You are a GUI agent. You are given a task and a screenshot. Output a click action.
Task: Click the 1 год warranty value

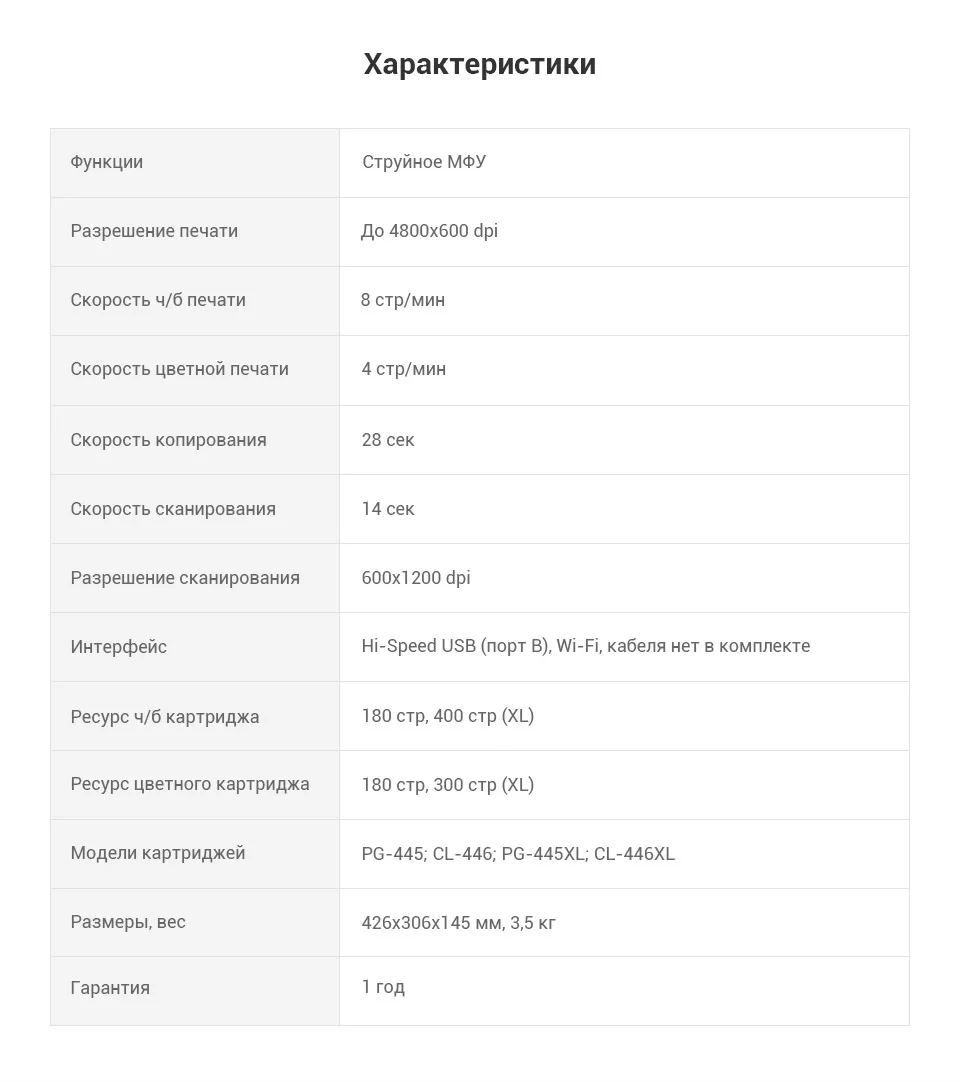[x=383, y=987]
